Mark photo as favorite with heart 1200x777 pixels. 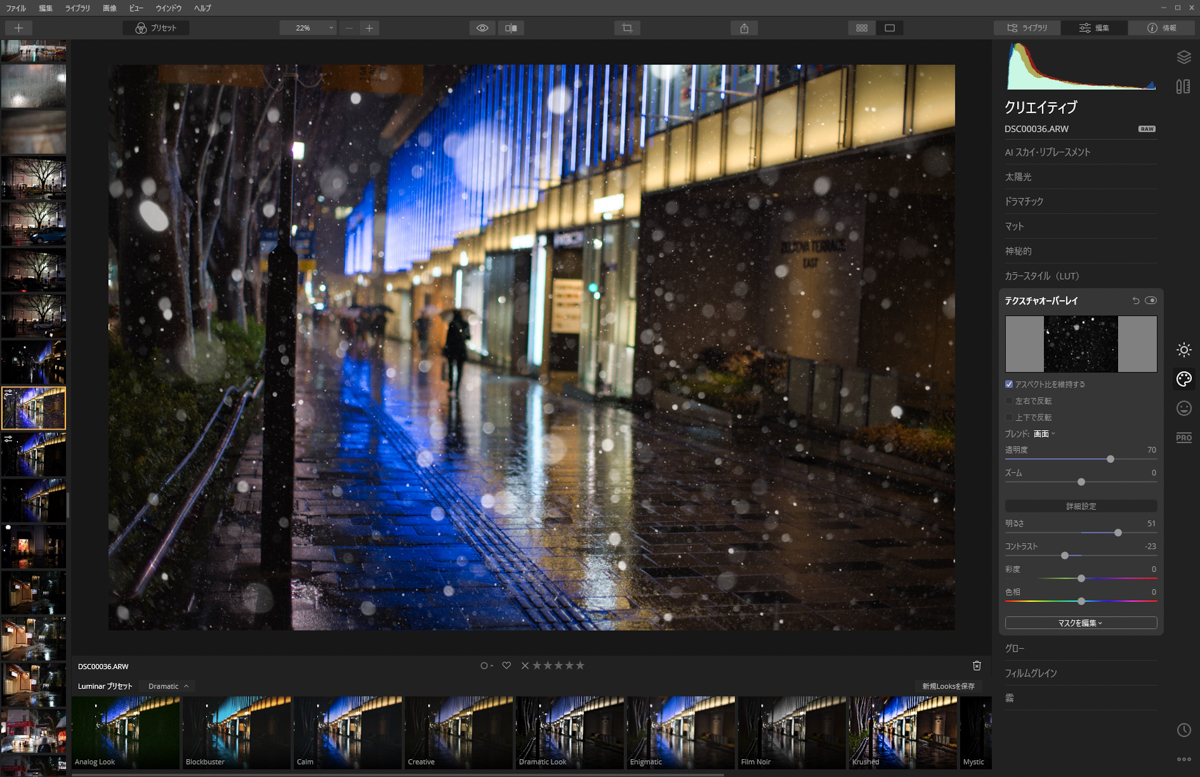pos(507,666)
